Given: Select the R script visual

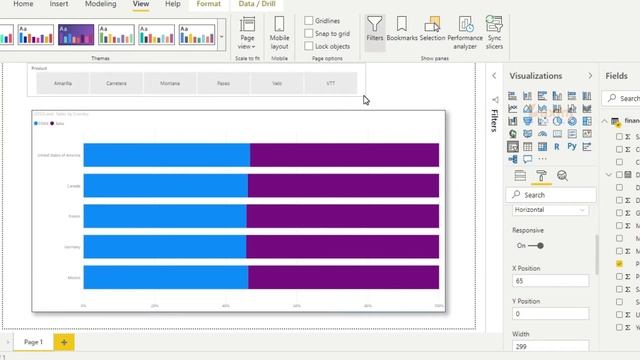Looking at the screenshot, I should coord(557,147).
